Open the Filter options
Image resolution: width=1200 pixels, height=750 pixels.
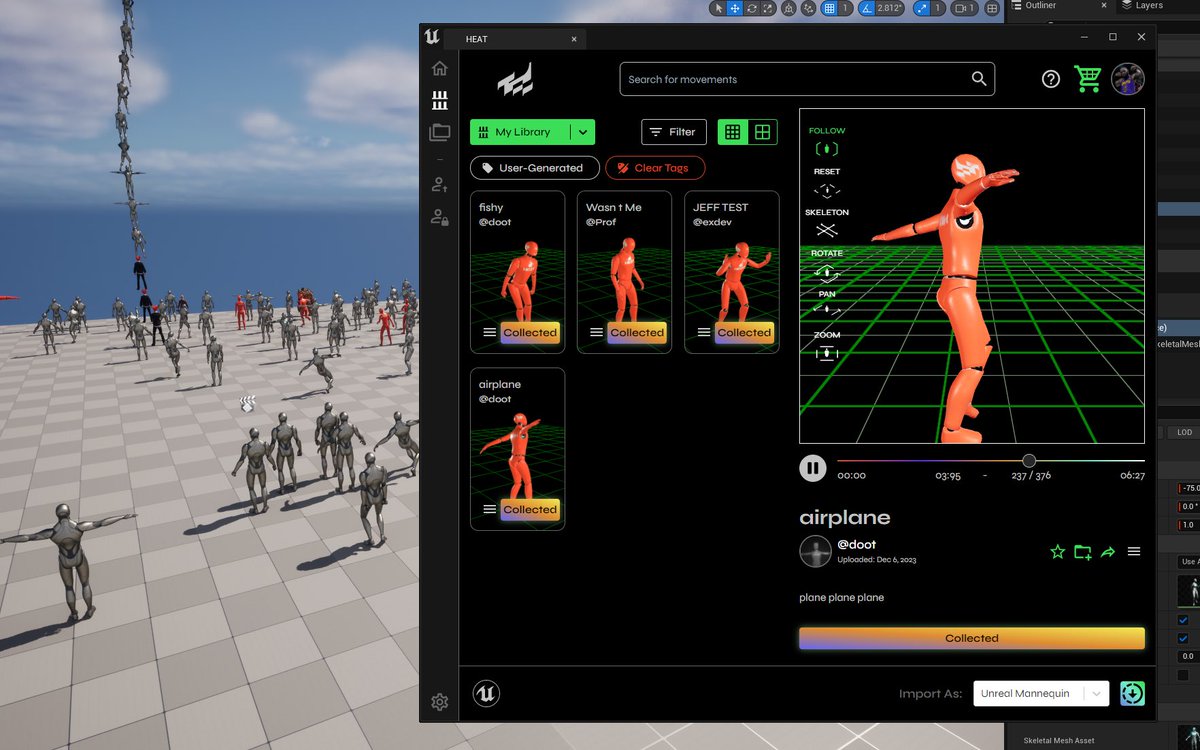[x=673, y=132]
